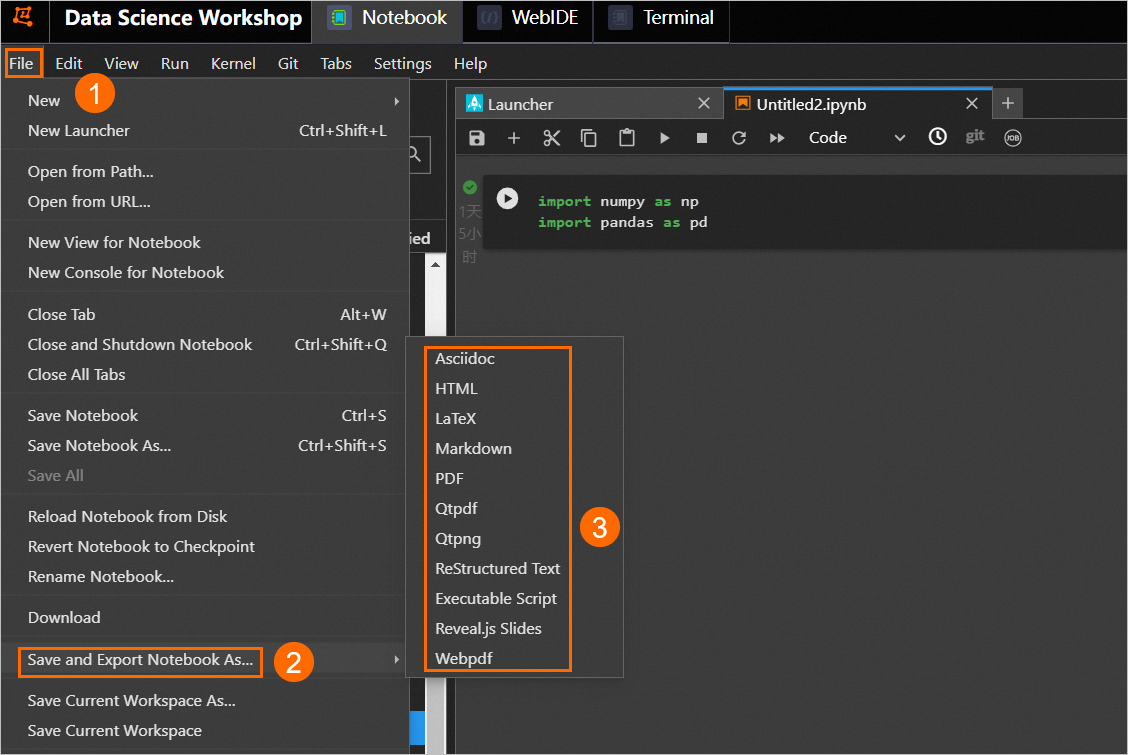Choose Open from URL...
The image size is (1128, 755).
click(x=205, y=202)
